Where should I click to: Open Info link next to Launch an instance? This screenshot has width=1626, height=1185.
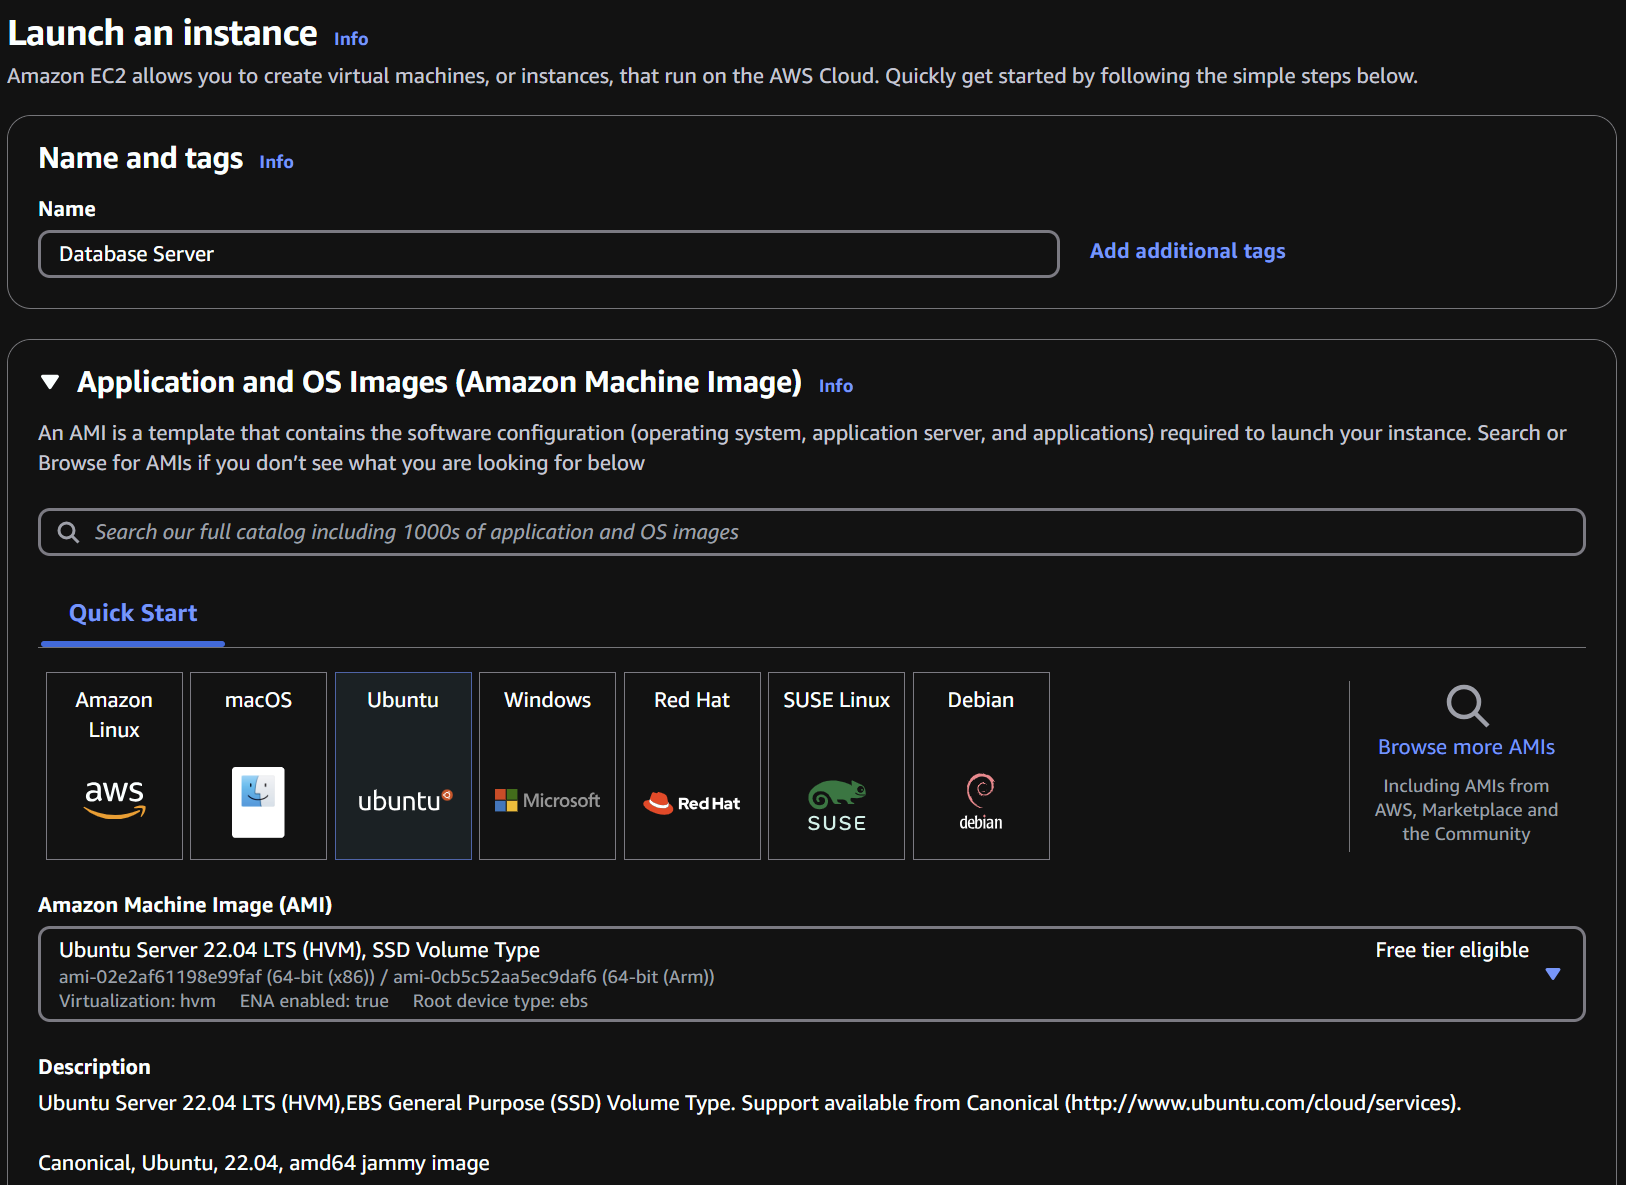pyautogui.click(x=351, y=39)
